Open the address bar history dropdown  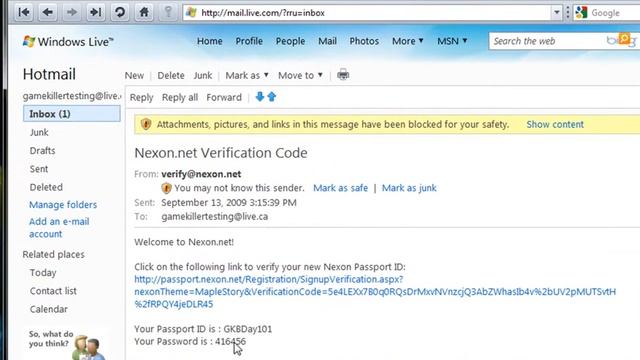tap(556, 13)
